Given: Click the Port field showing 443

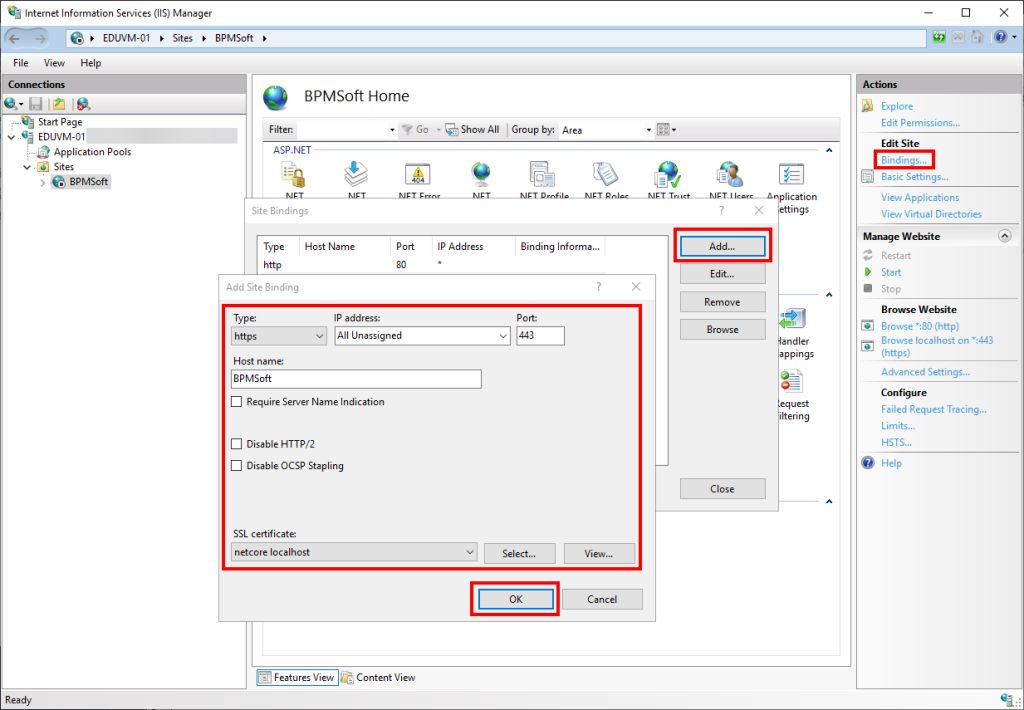Looking at the screenshot, I should (540, 336).
